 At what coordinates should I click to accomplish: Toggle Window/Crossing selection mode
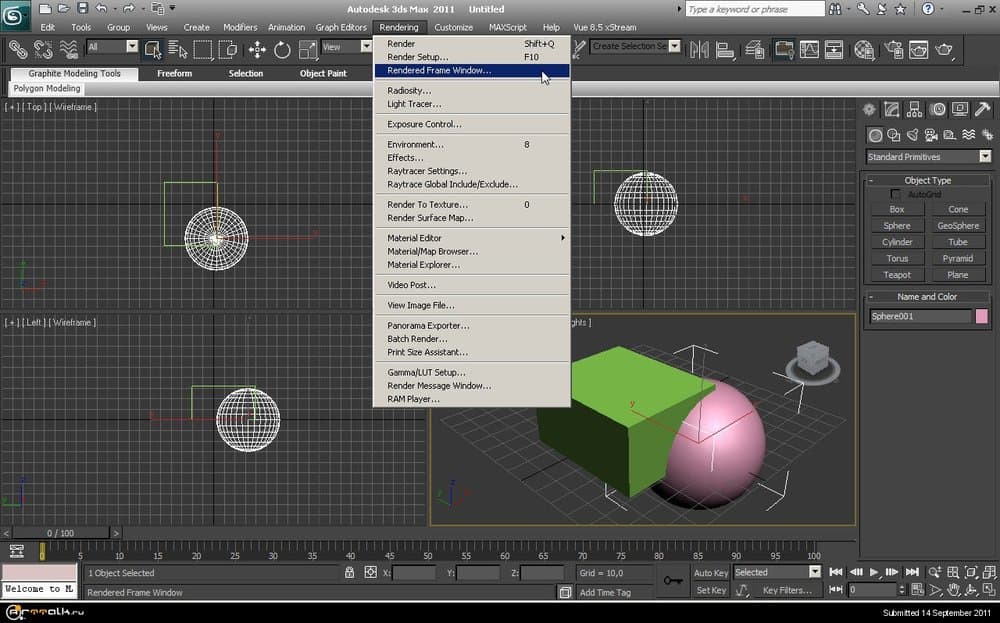tap(228, 49)
